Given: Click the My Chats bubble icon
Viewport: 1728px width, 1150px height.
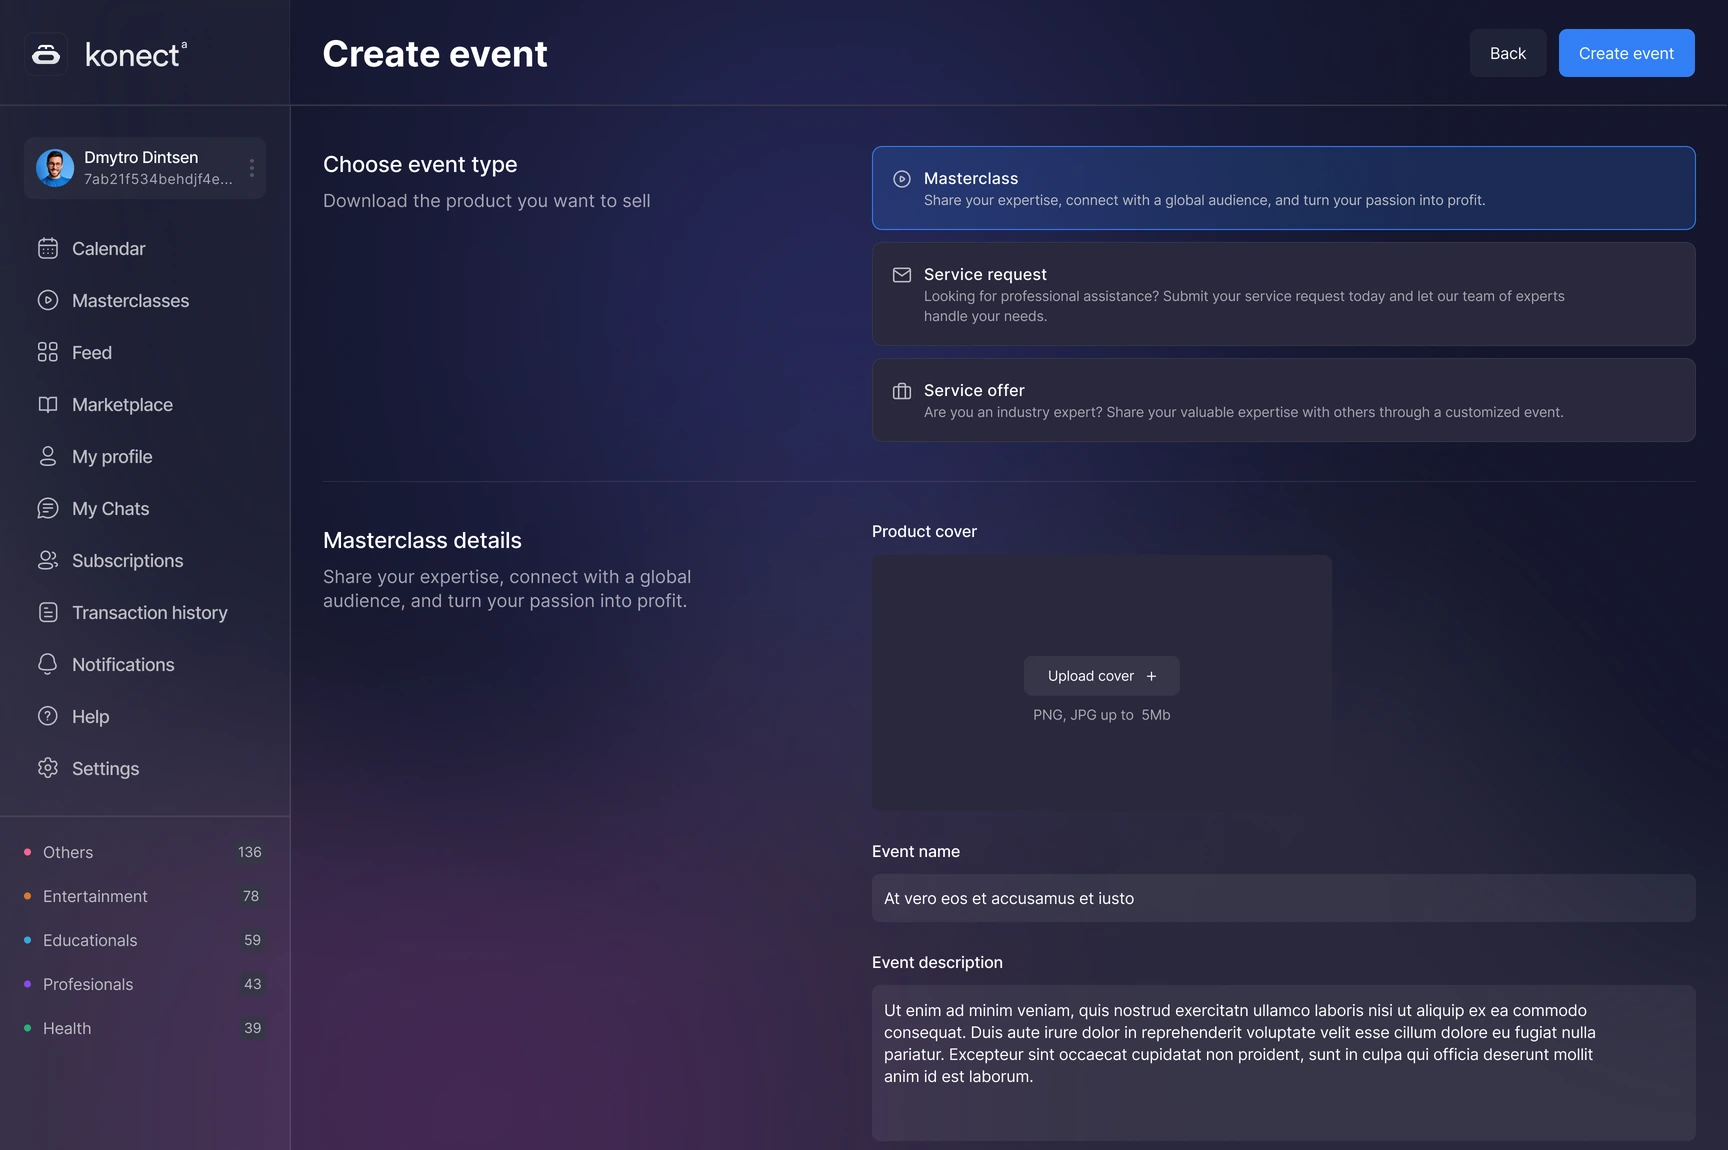Looking at the screenshot, I should click(x=48, y=508).
